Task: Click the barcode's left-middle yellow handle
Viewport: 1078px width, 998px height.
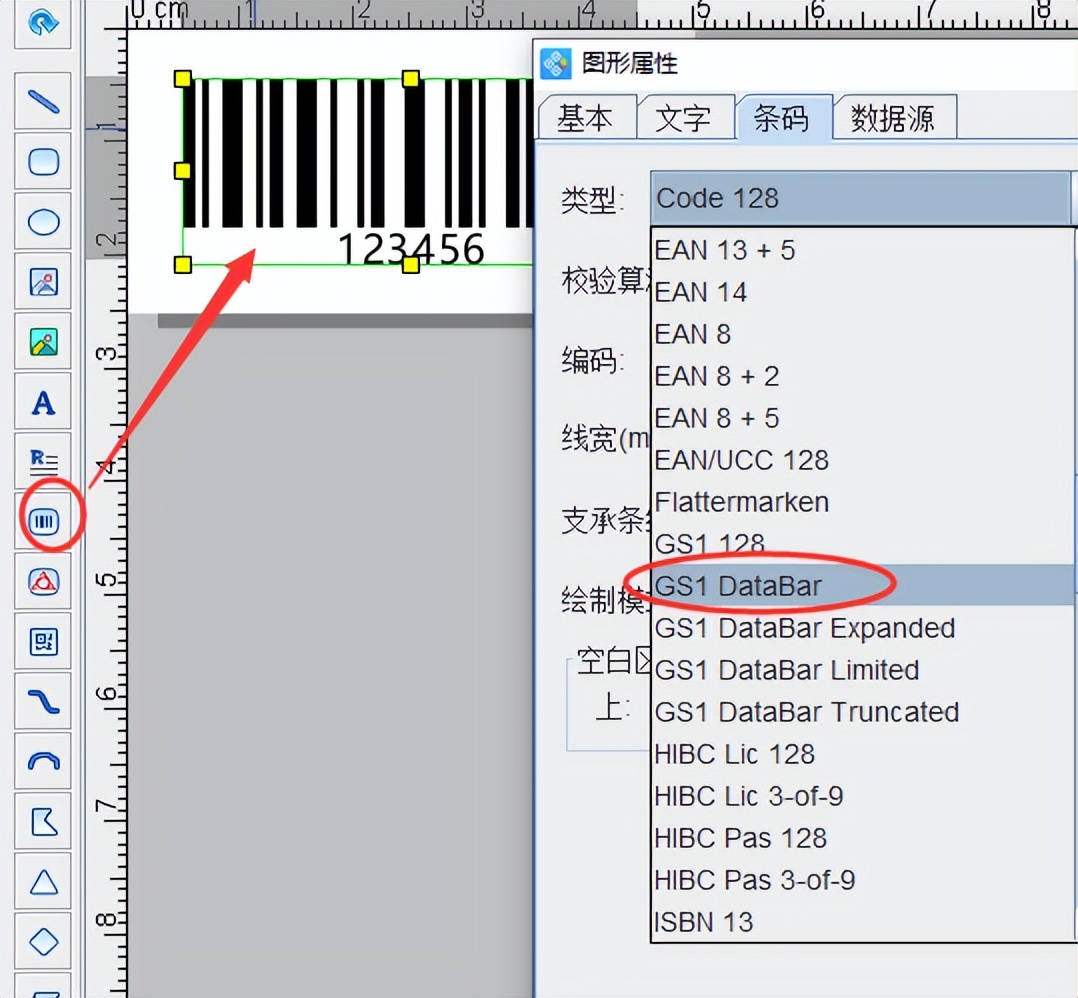Action: (x=183, y=170)
